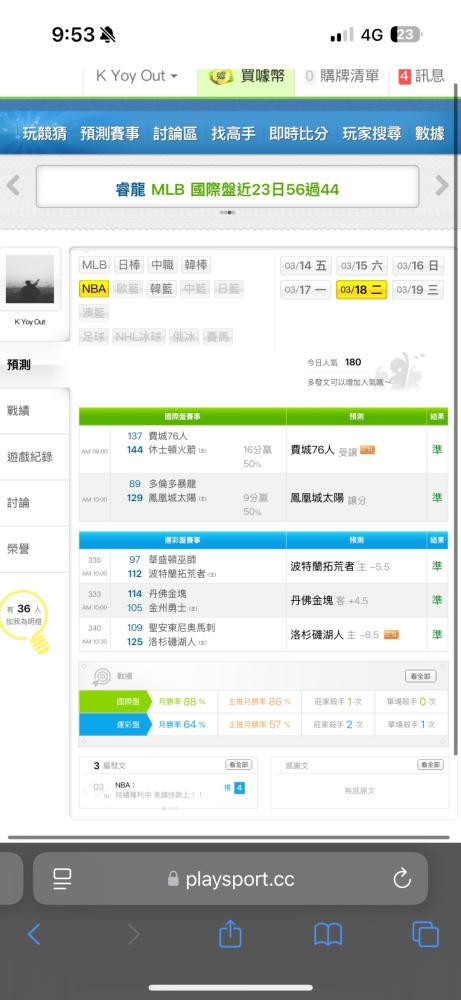Select the 日棒 league filter

tap(128, 265)
